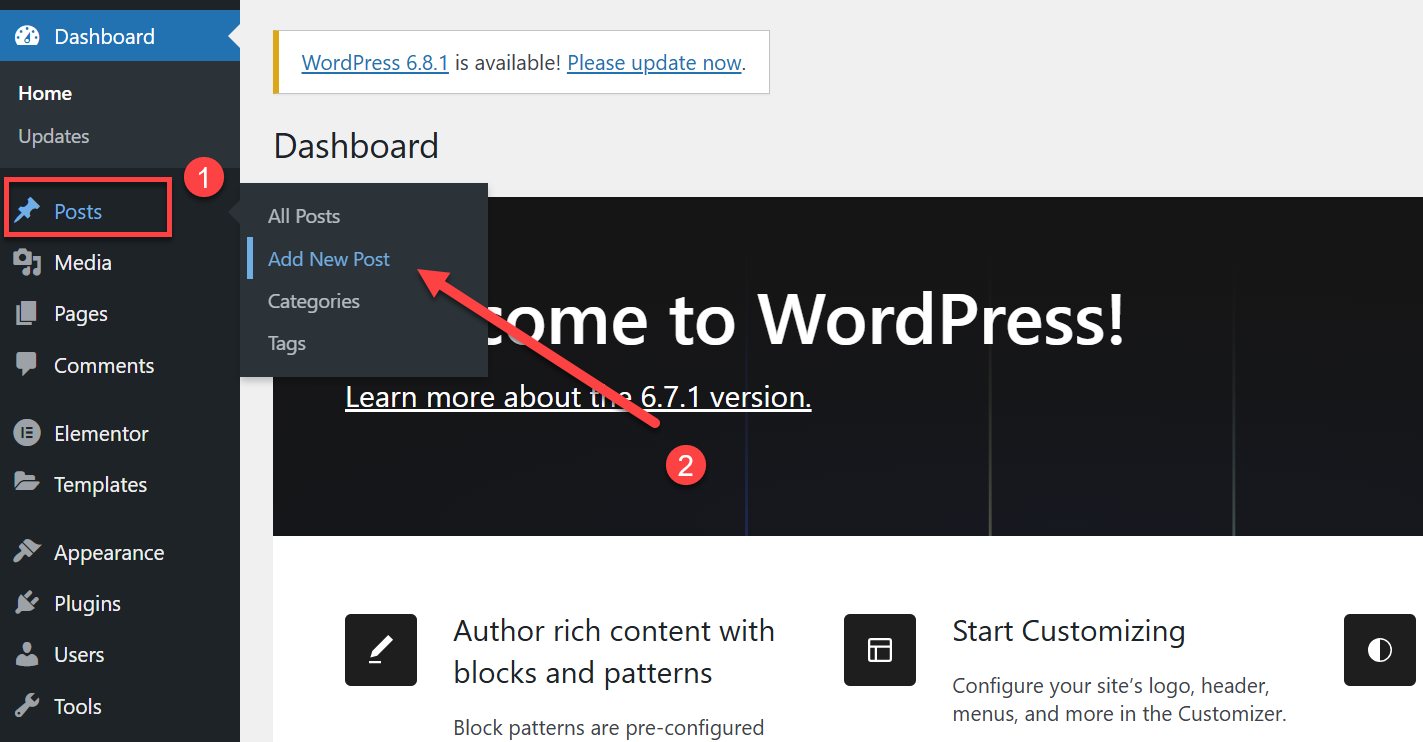Viewport: 1423px width, 742px height.
Task: Click the Please update now link
Action: [x=654, y=62]
